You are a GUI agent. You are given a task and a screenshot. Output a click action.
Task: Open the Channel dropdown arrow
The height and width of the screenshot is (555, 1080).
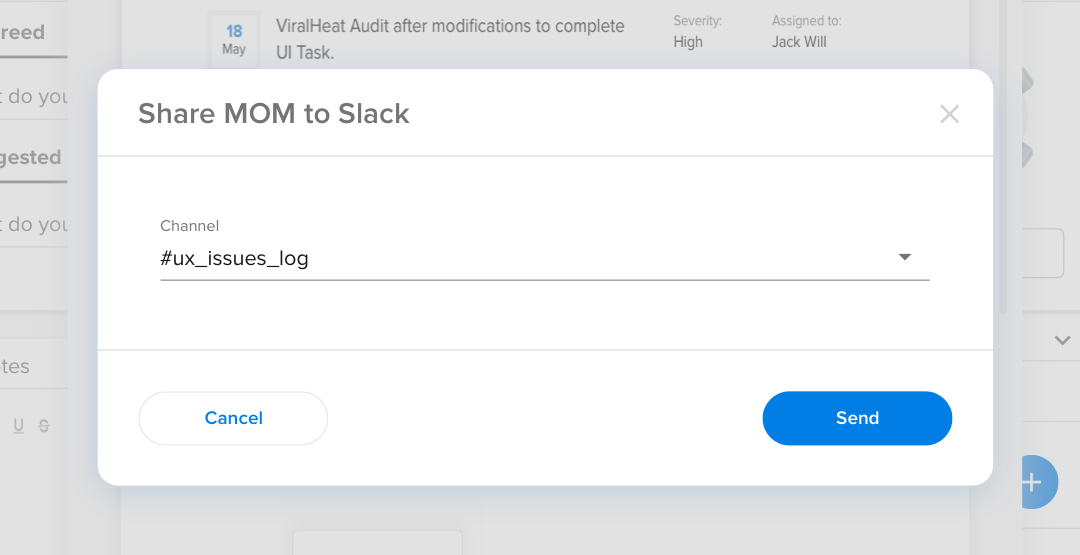pos(904,257)
